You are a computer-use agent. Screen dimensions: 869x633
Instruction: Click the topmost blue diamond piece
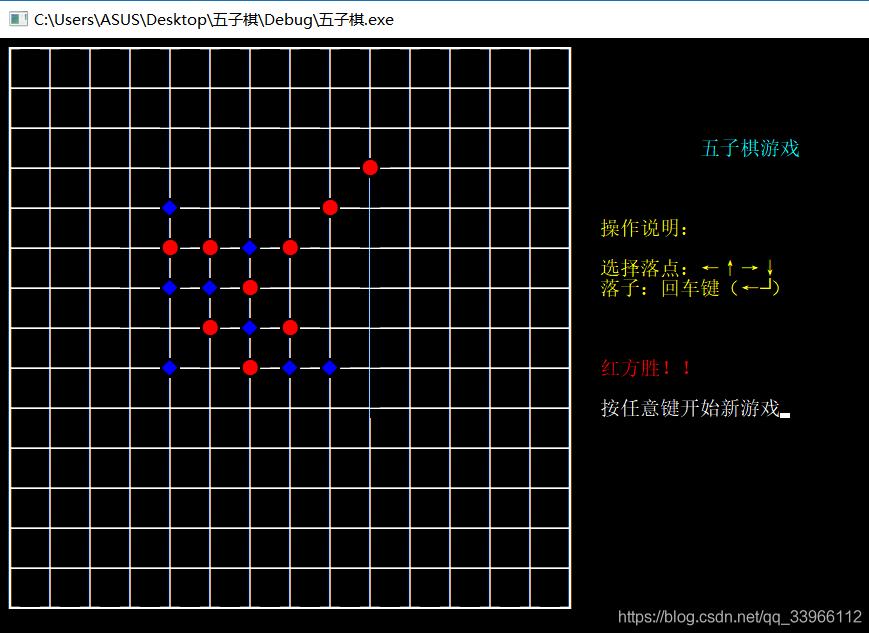[170, 208]
